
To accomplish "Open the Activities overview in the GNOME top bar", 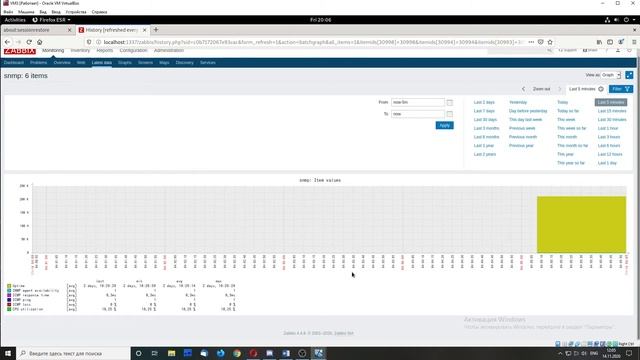I will (15, 20).
